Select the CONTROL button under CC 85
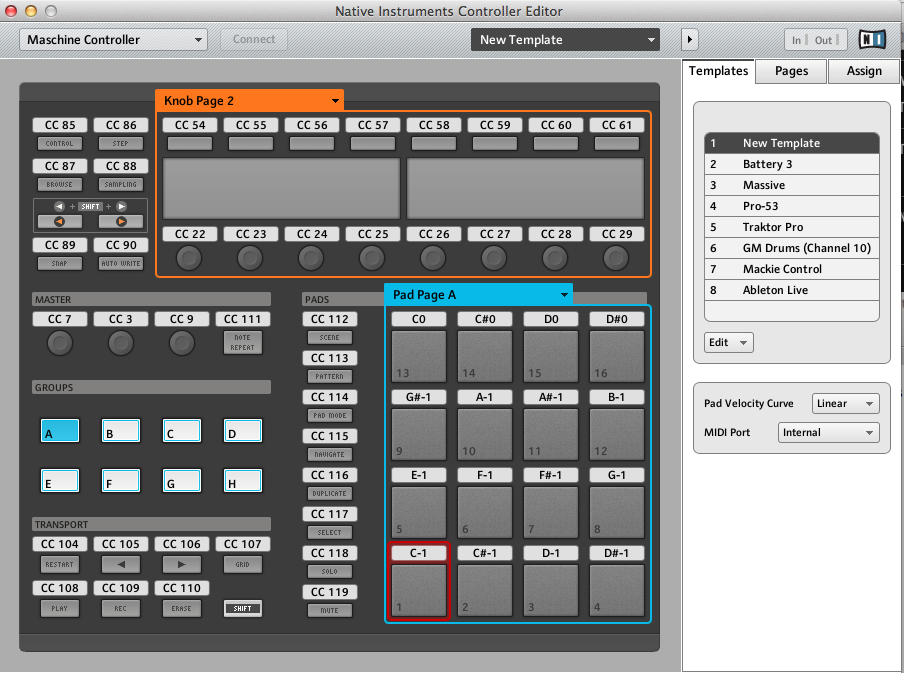Screen dimensions: 904x673 point(60,144)
